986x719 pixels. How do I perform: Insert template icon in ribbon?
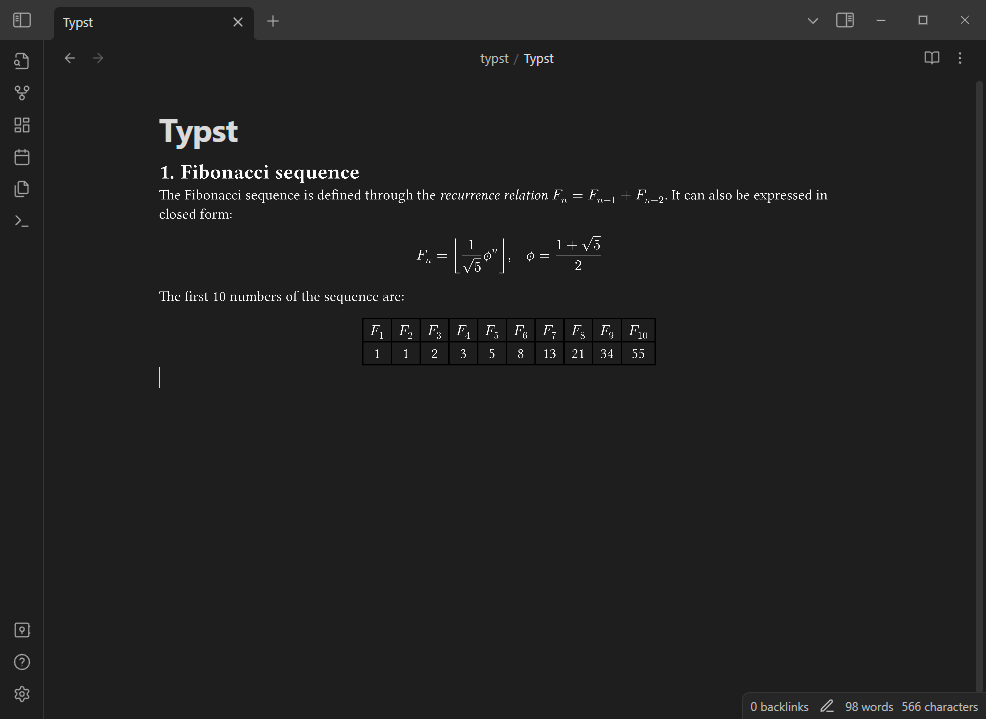pos(22,189)
